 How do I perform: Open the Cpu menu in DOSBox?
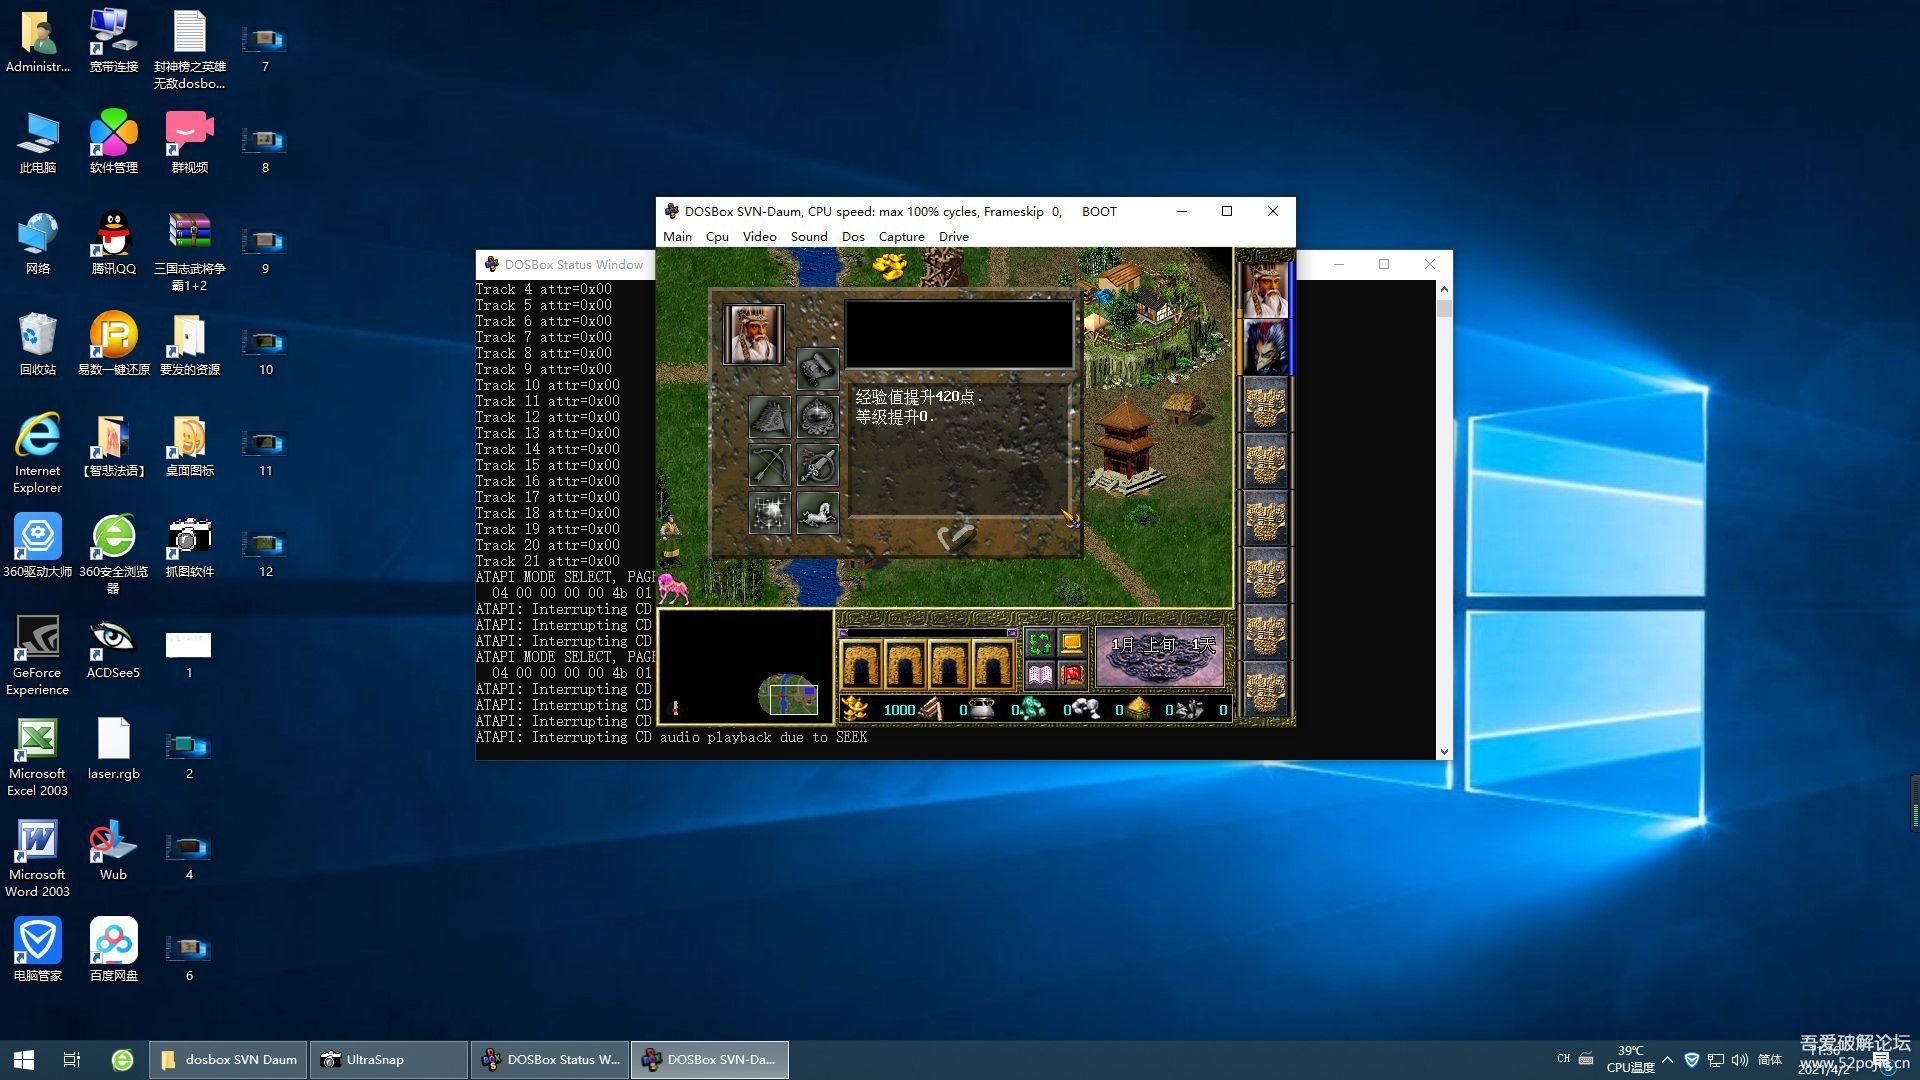coord(717,237)
